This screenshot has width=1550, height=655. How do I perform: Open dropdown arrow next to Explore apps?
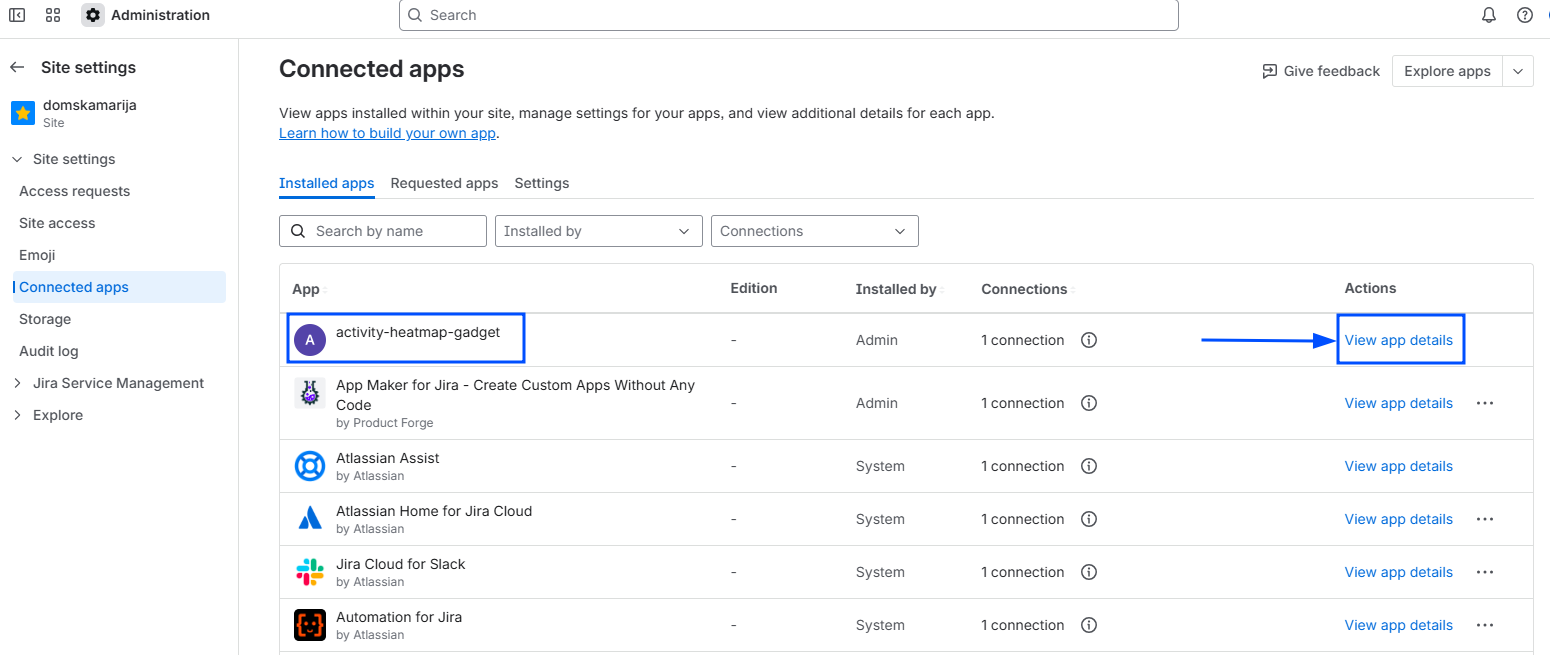point(1518,71)
